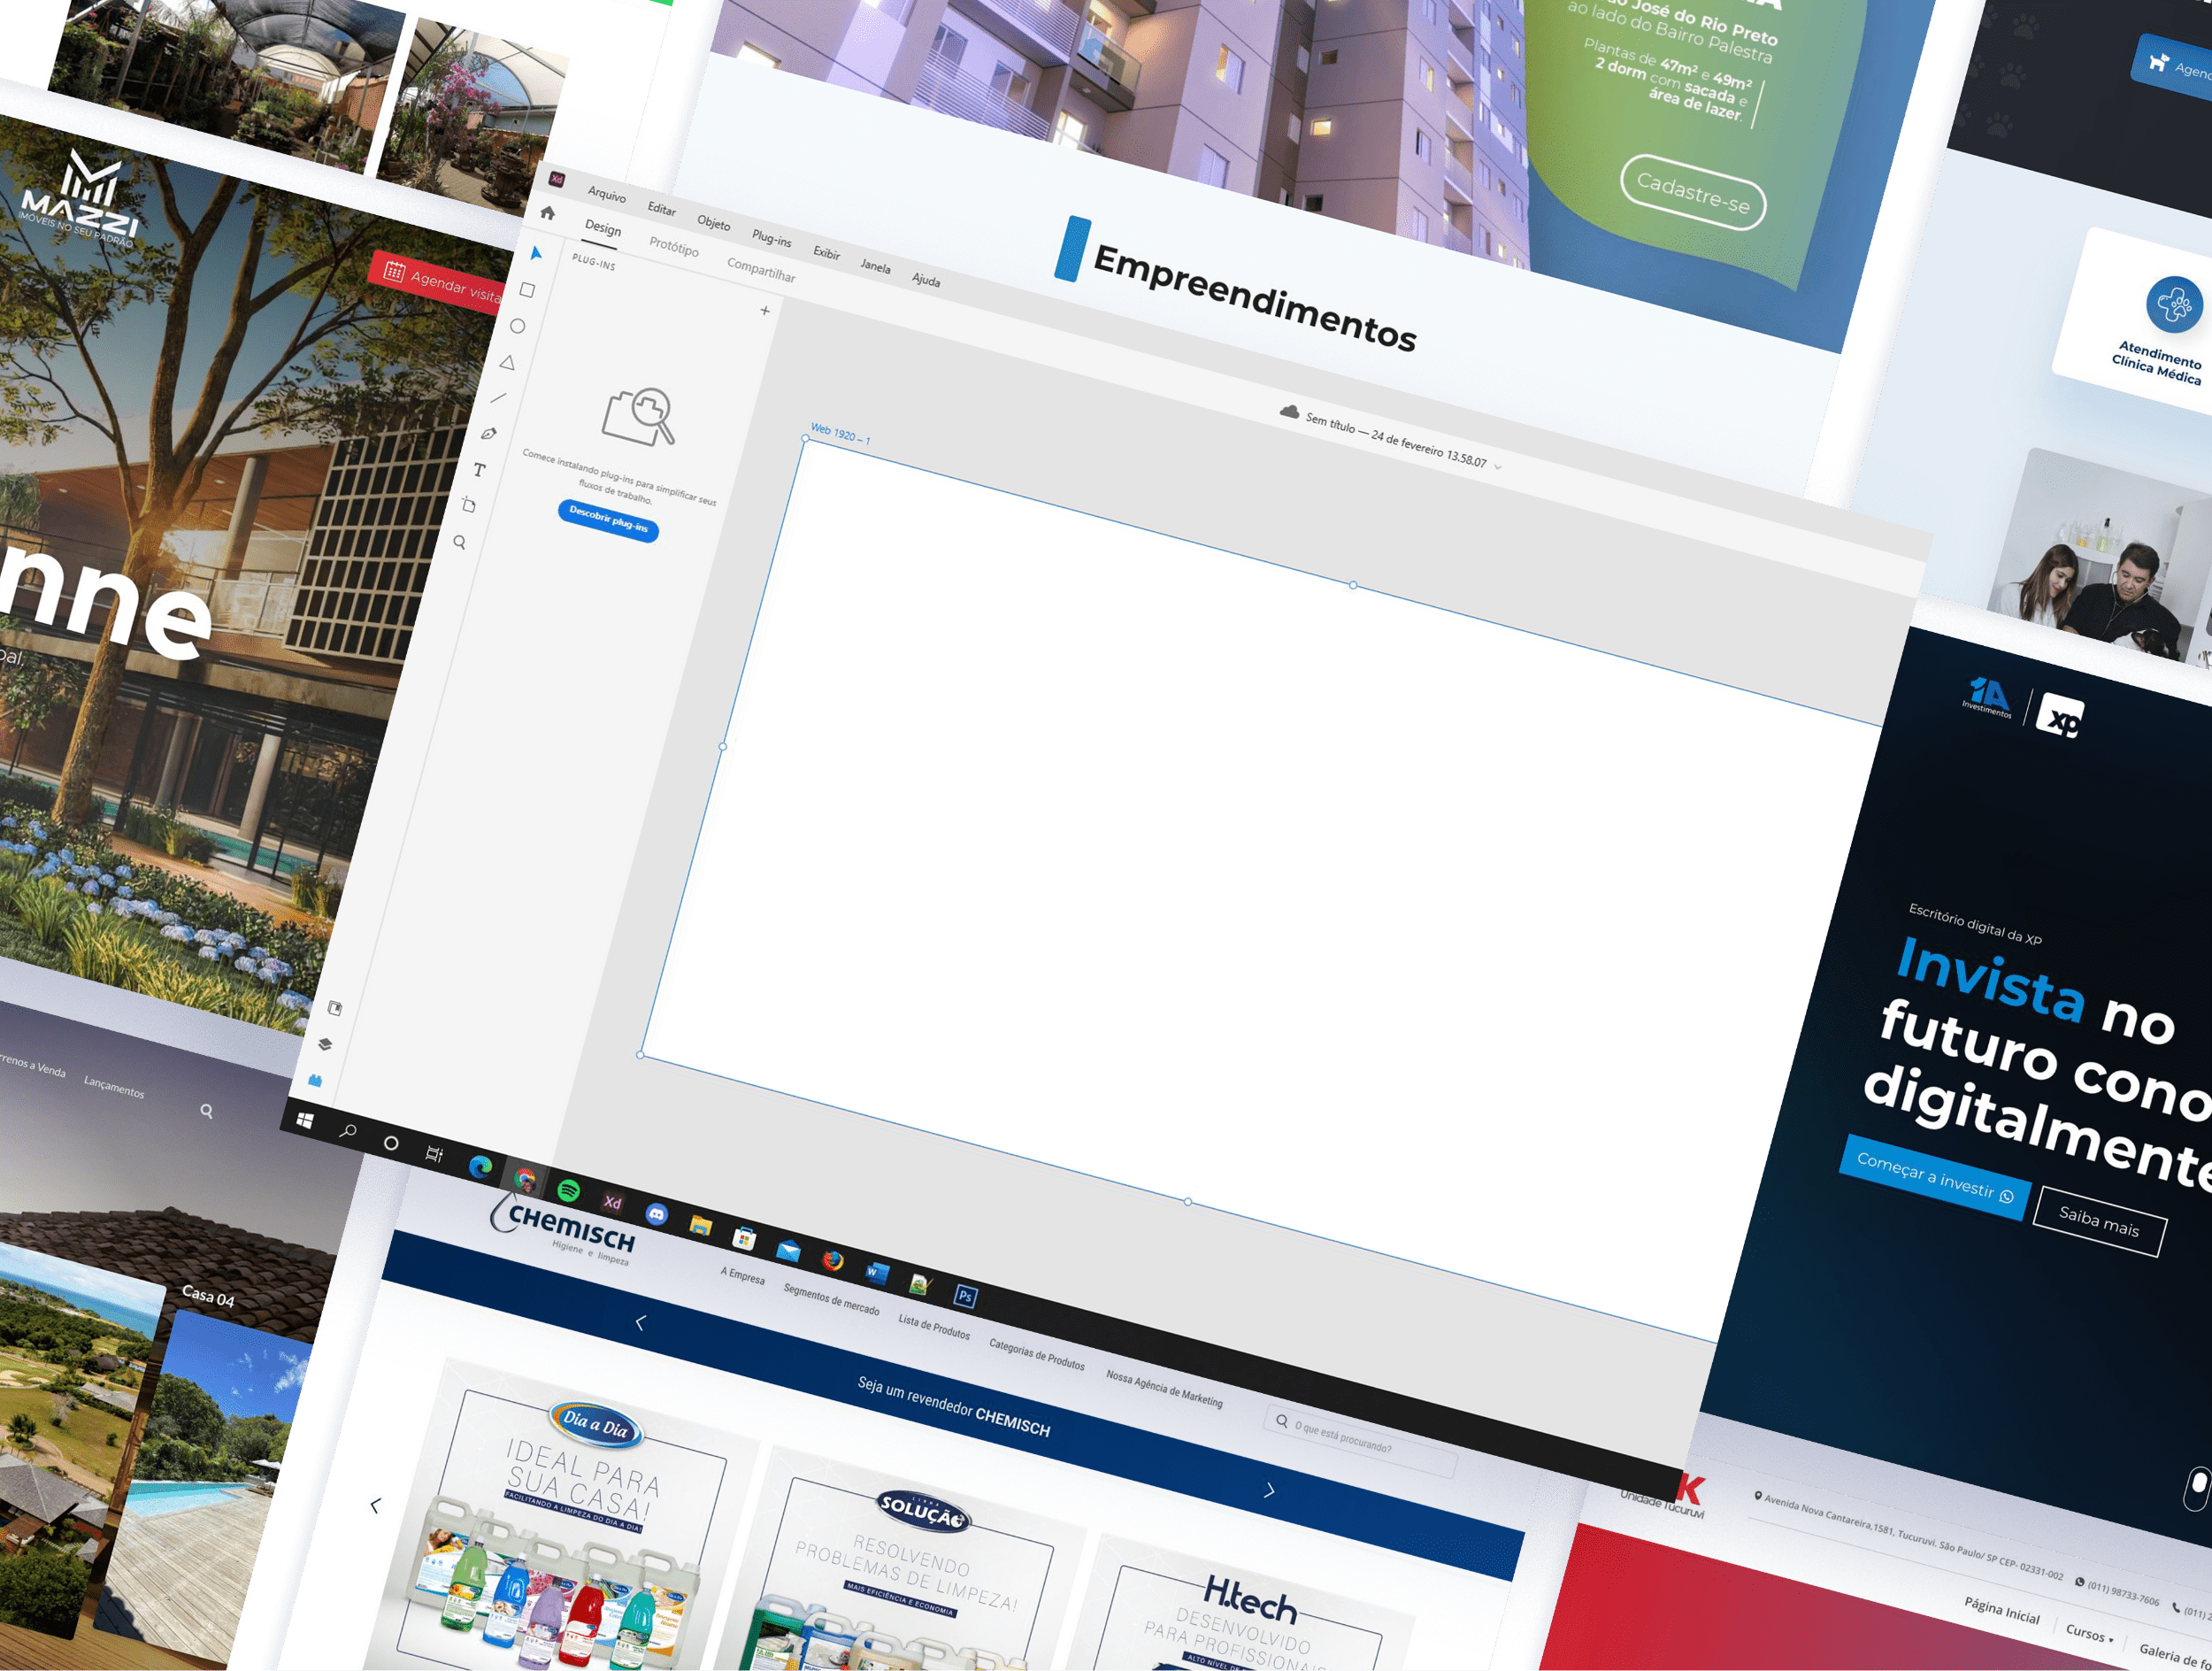Click the taskbar search magnifier icon
The height and width of the screenshot is (1671, 2212).
(x=348, y=1131)
